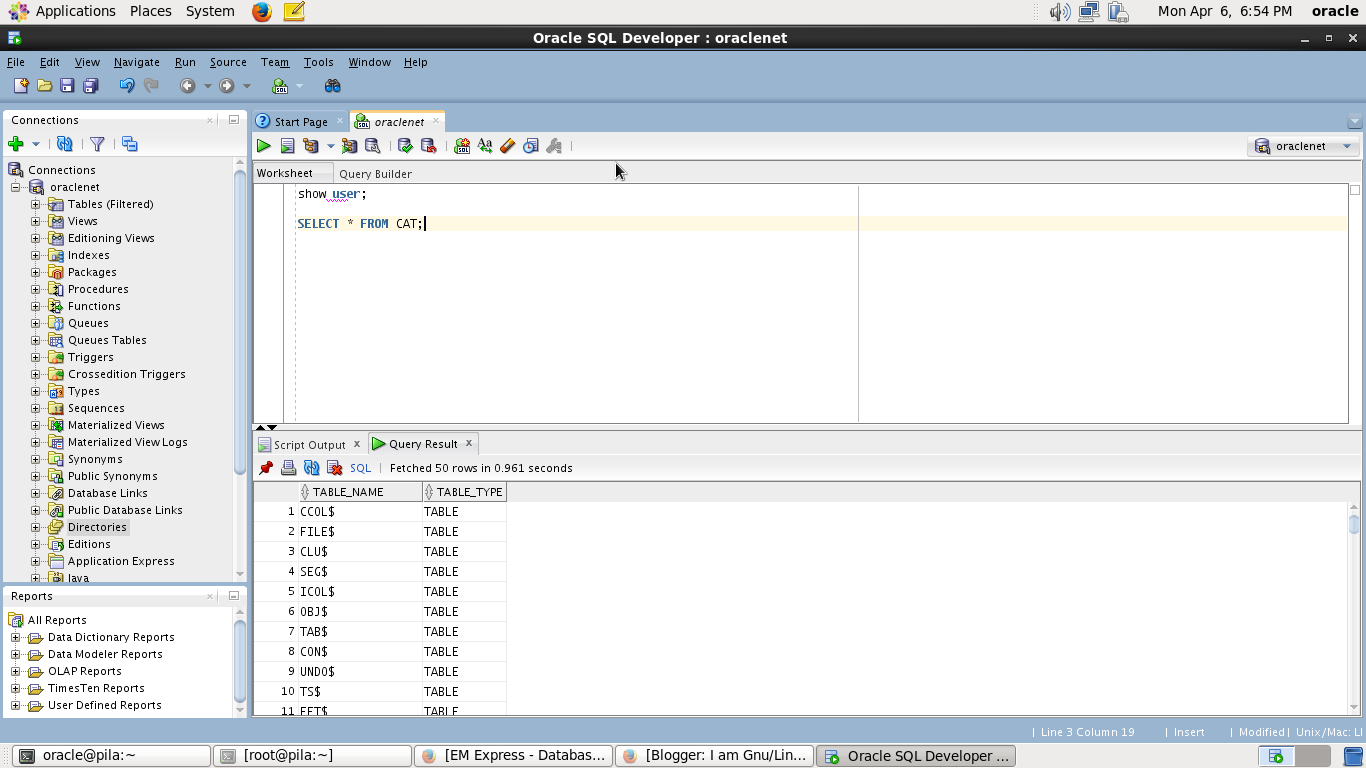
Task: Launch Firefox from the top panel
Action: 262,12
